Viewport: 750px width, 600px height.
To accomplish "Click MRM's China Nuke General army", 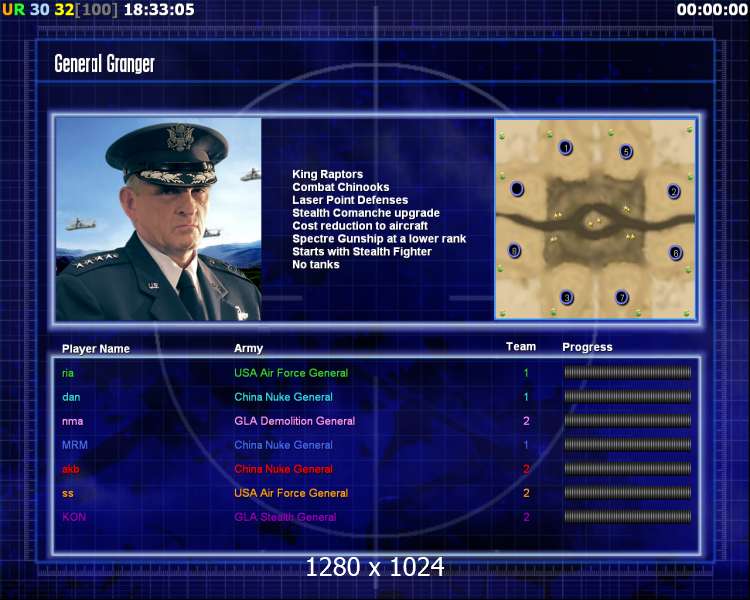I will click(x=283, y=445).
